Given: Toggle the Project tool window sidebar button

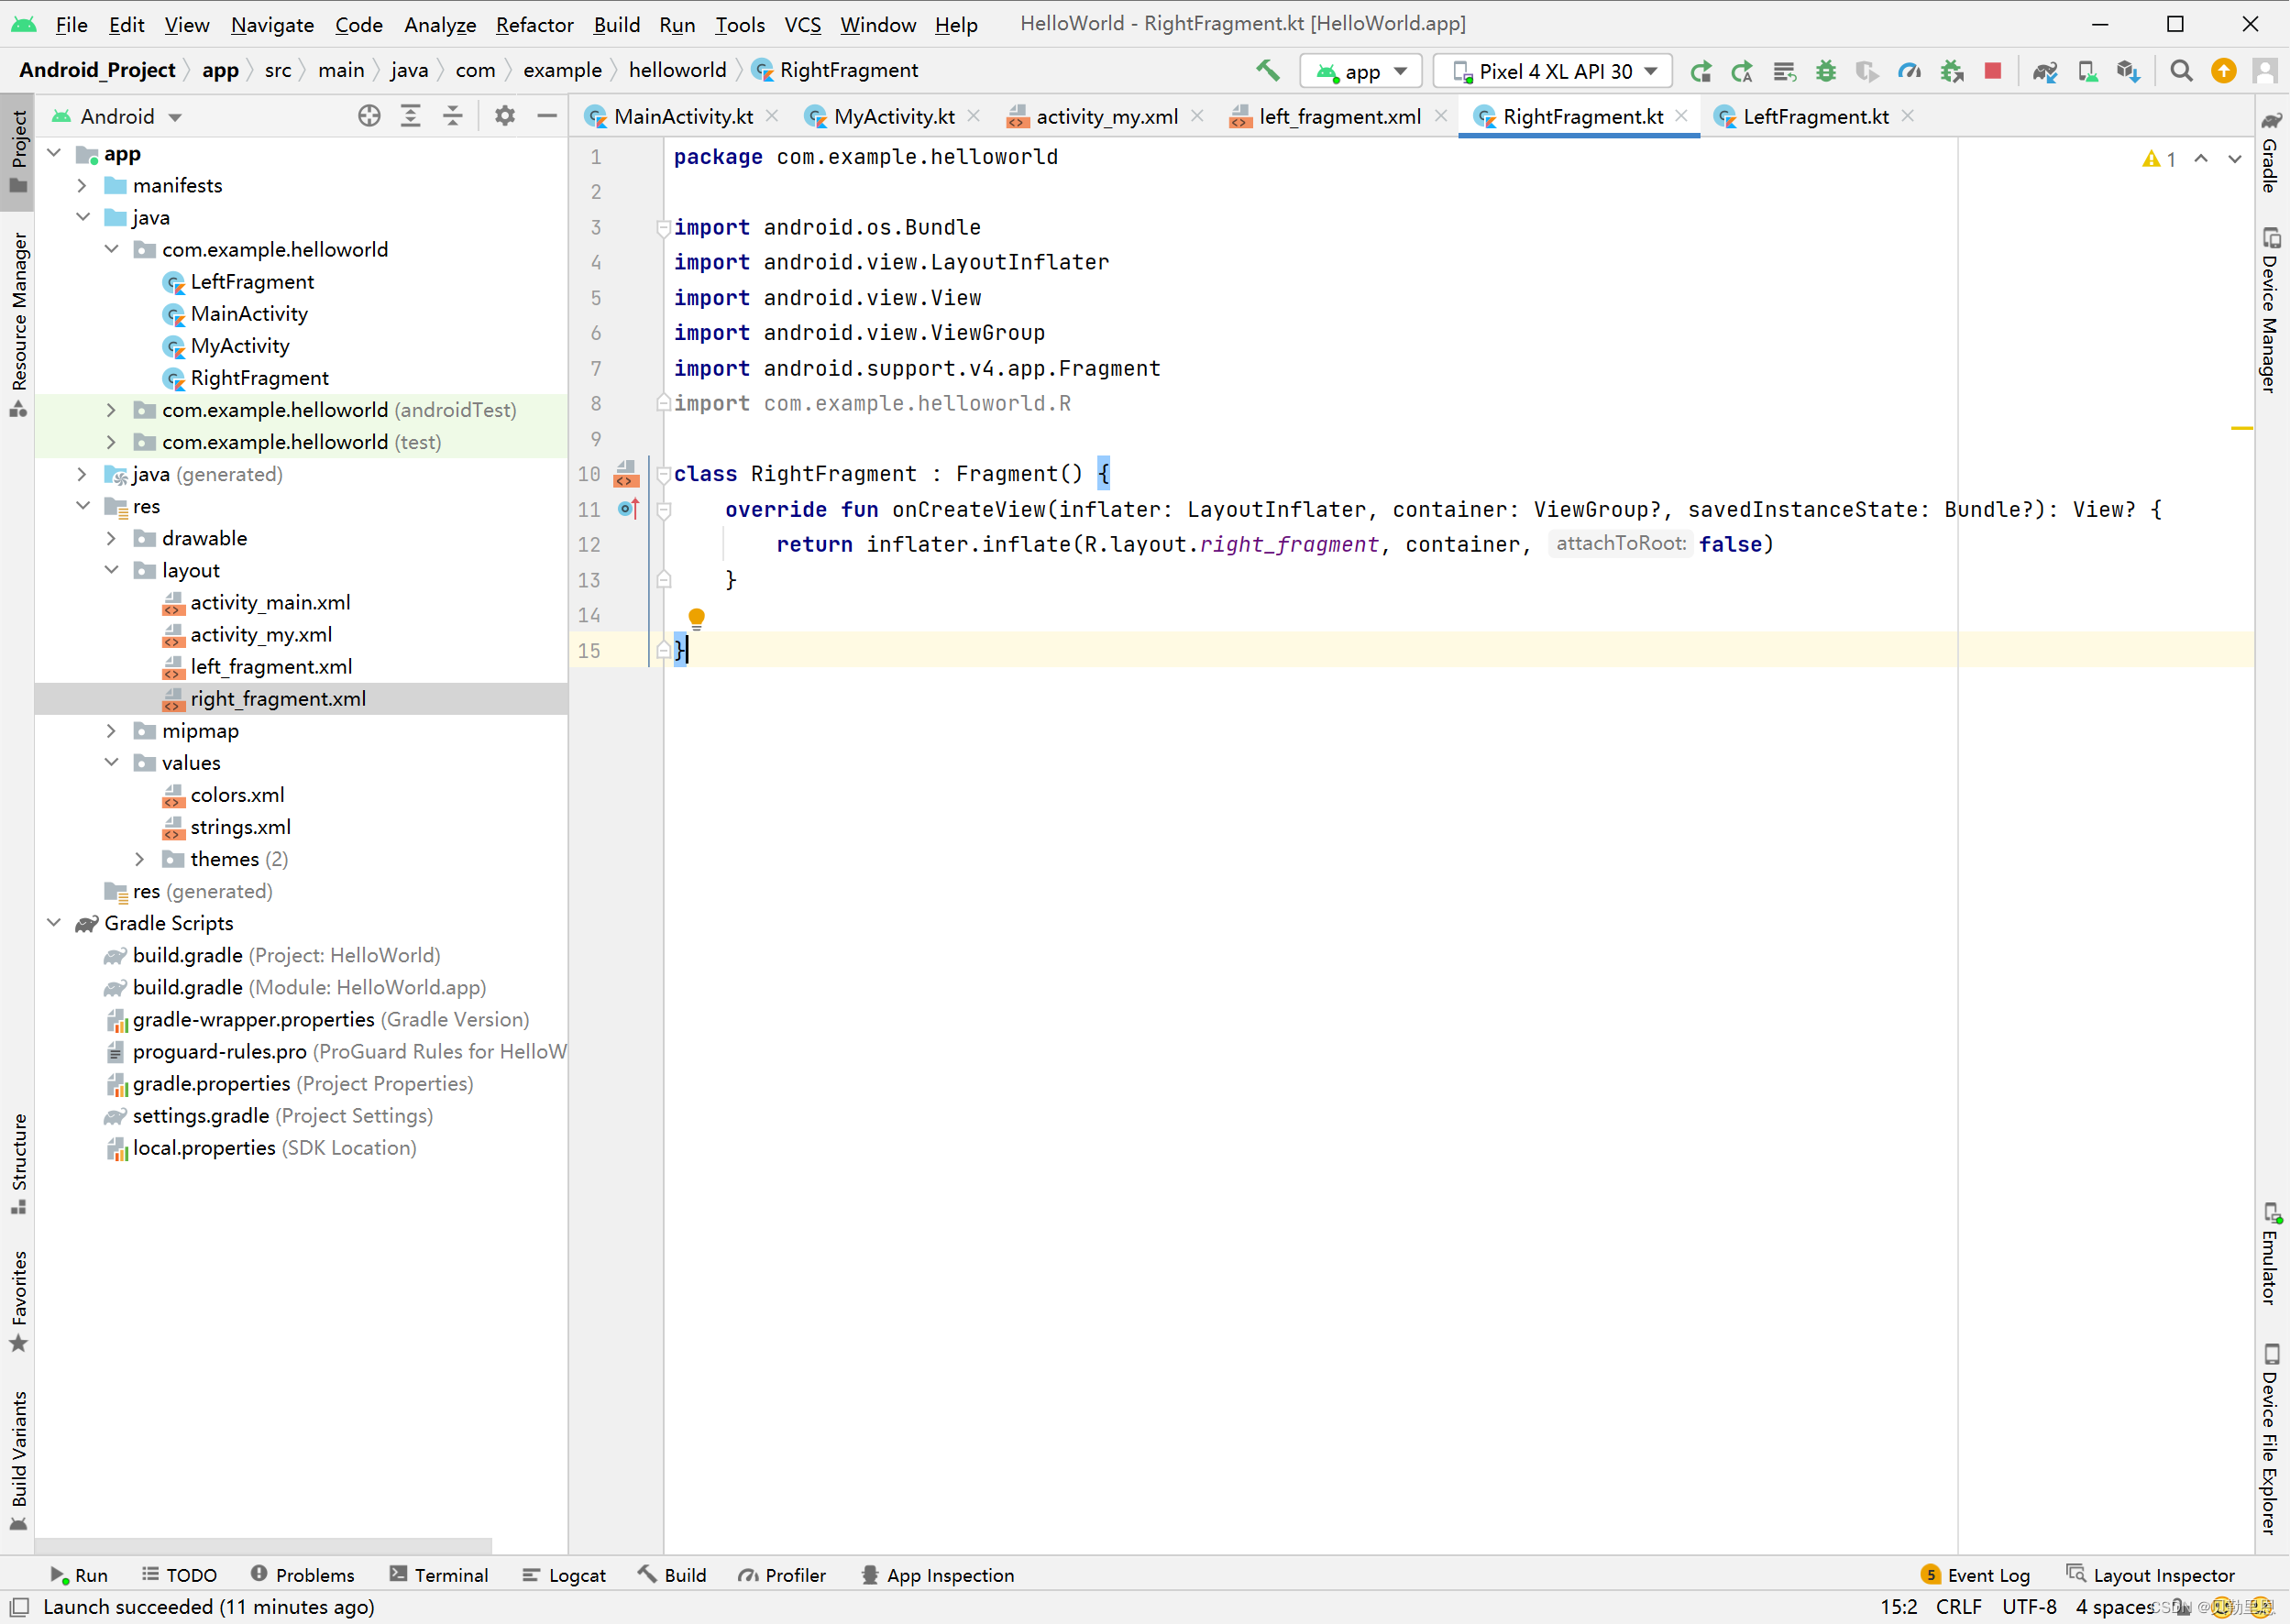Looking at the screenshot, I should [x=18, y=150].
